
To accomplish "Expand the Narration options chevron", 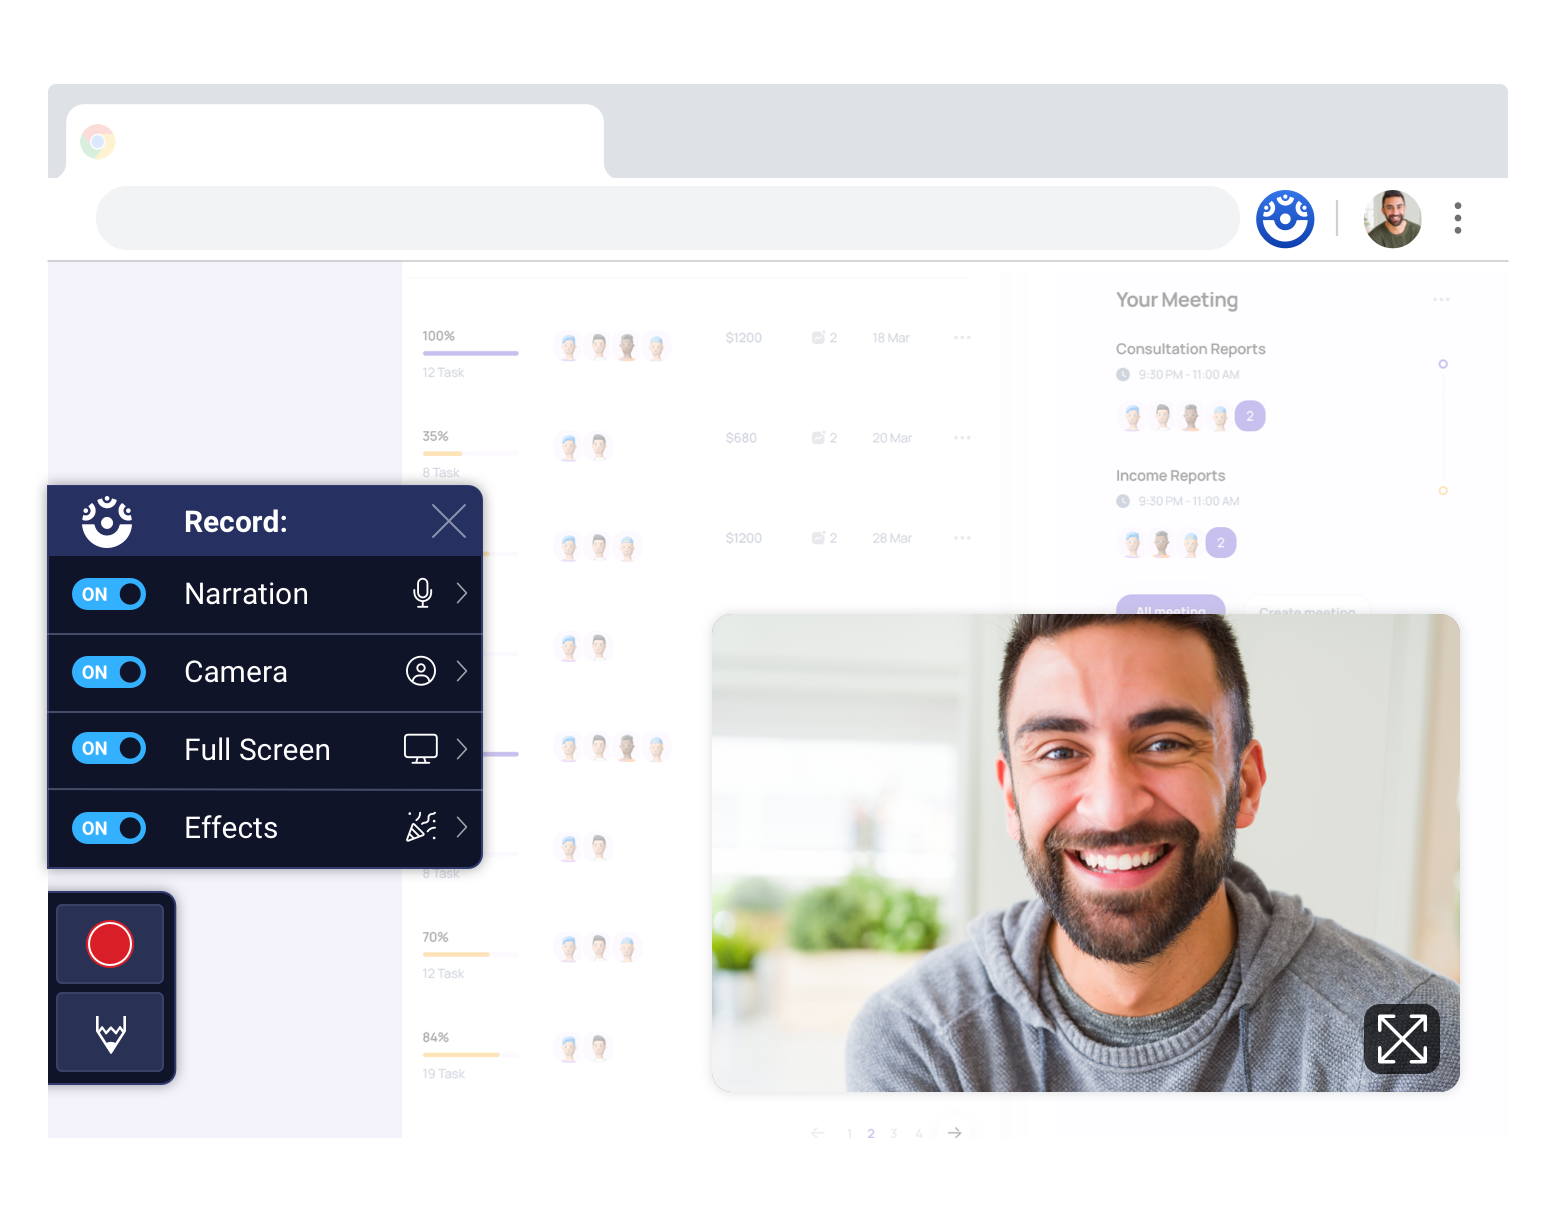I will (462, 593).
